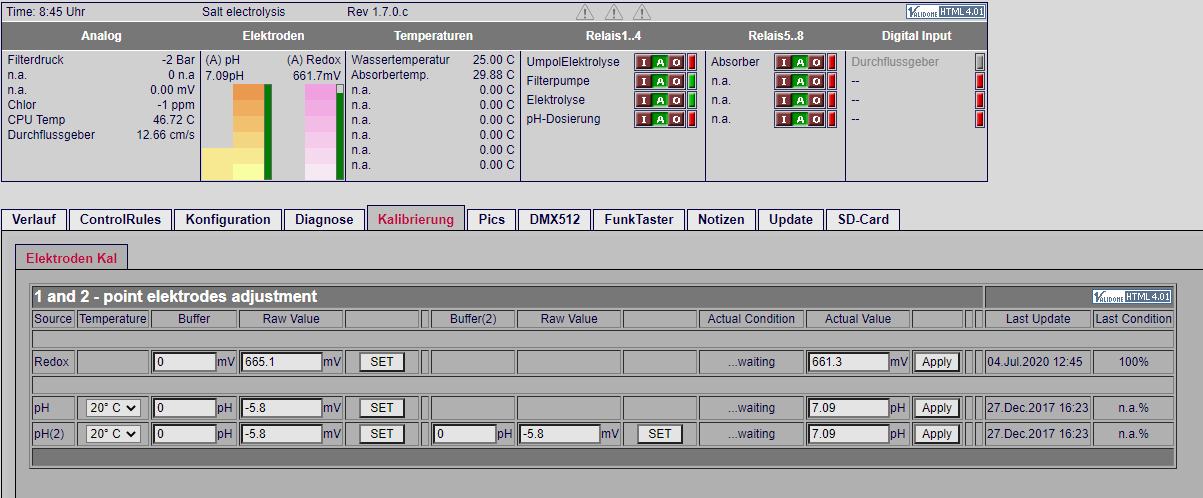This screenshot has width=1203, height=498.
Task: Go to the Notizen tab
Action: pyautogui.click(x=721, y=219)
